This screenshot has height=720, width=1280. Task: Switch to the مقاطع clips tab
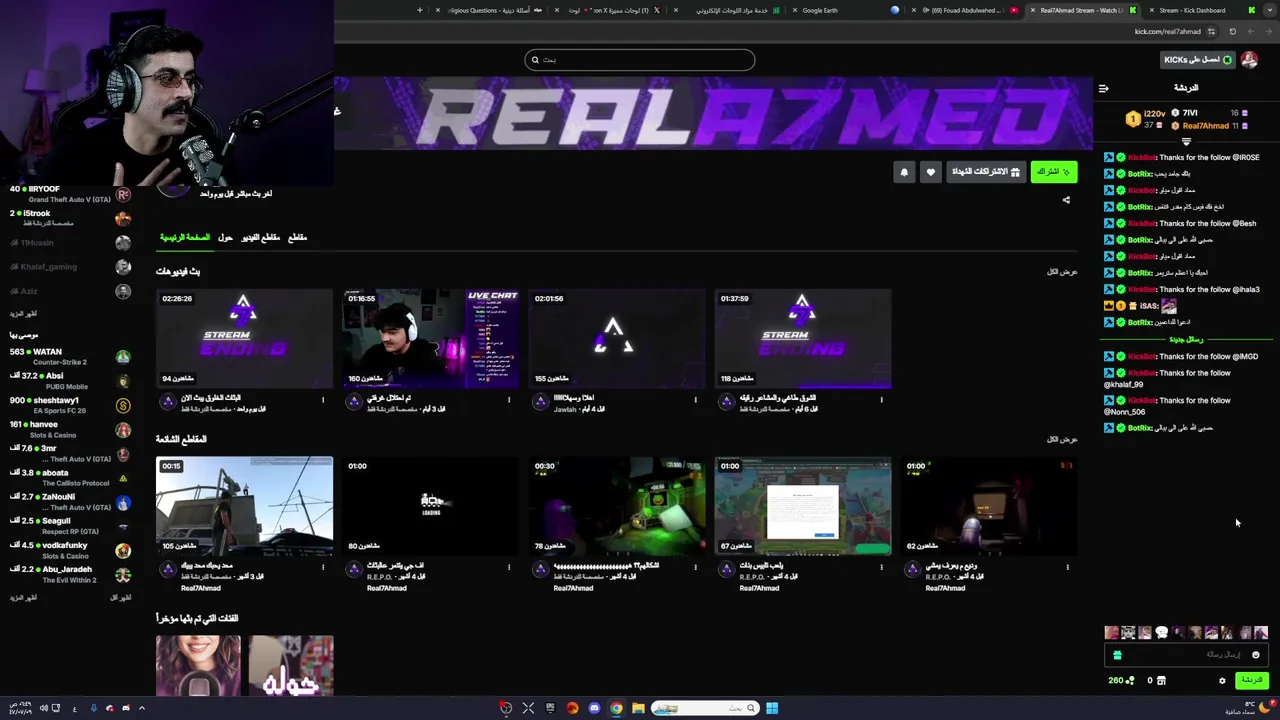pos(297,237)
